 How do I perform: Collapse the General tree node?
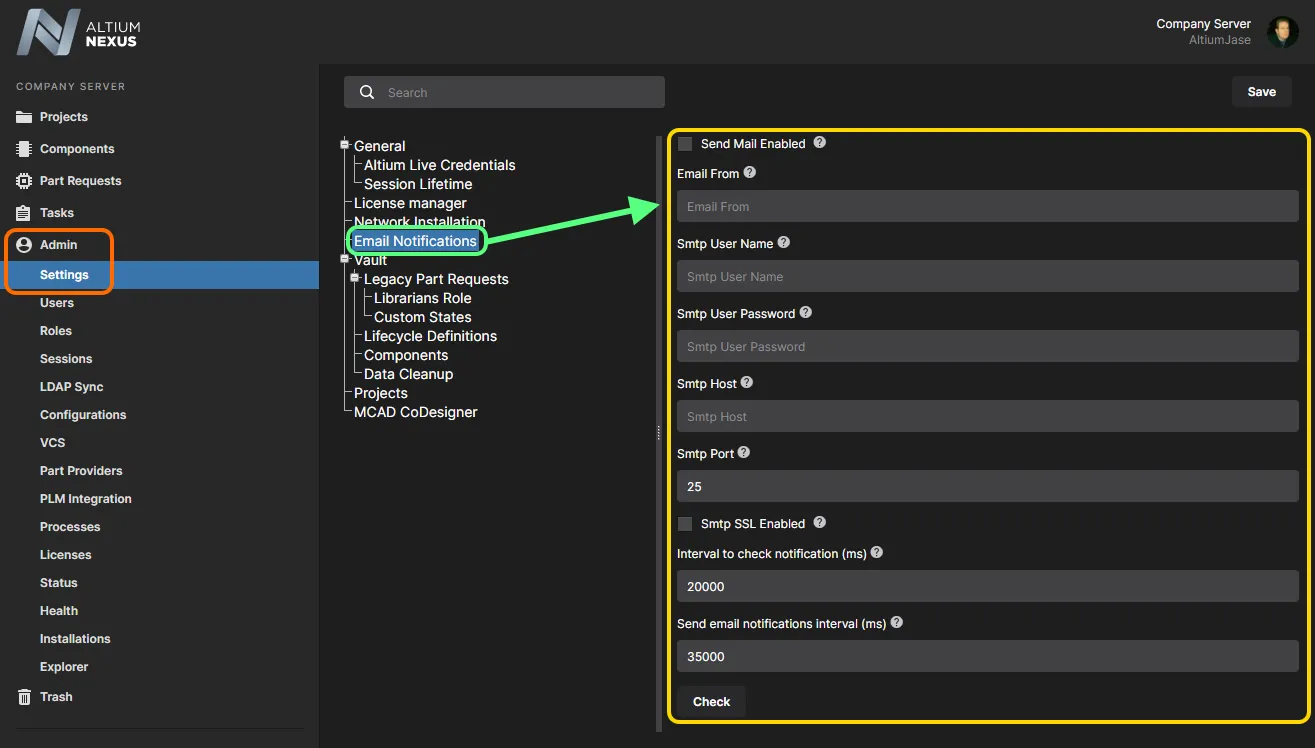[x=345, y=145]
